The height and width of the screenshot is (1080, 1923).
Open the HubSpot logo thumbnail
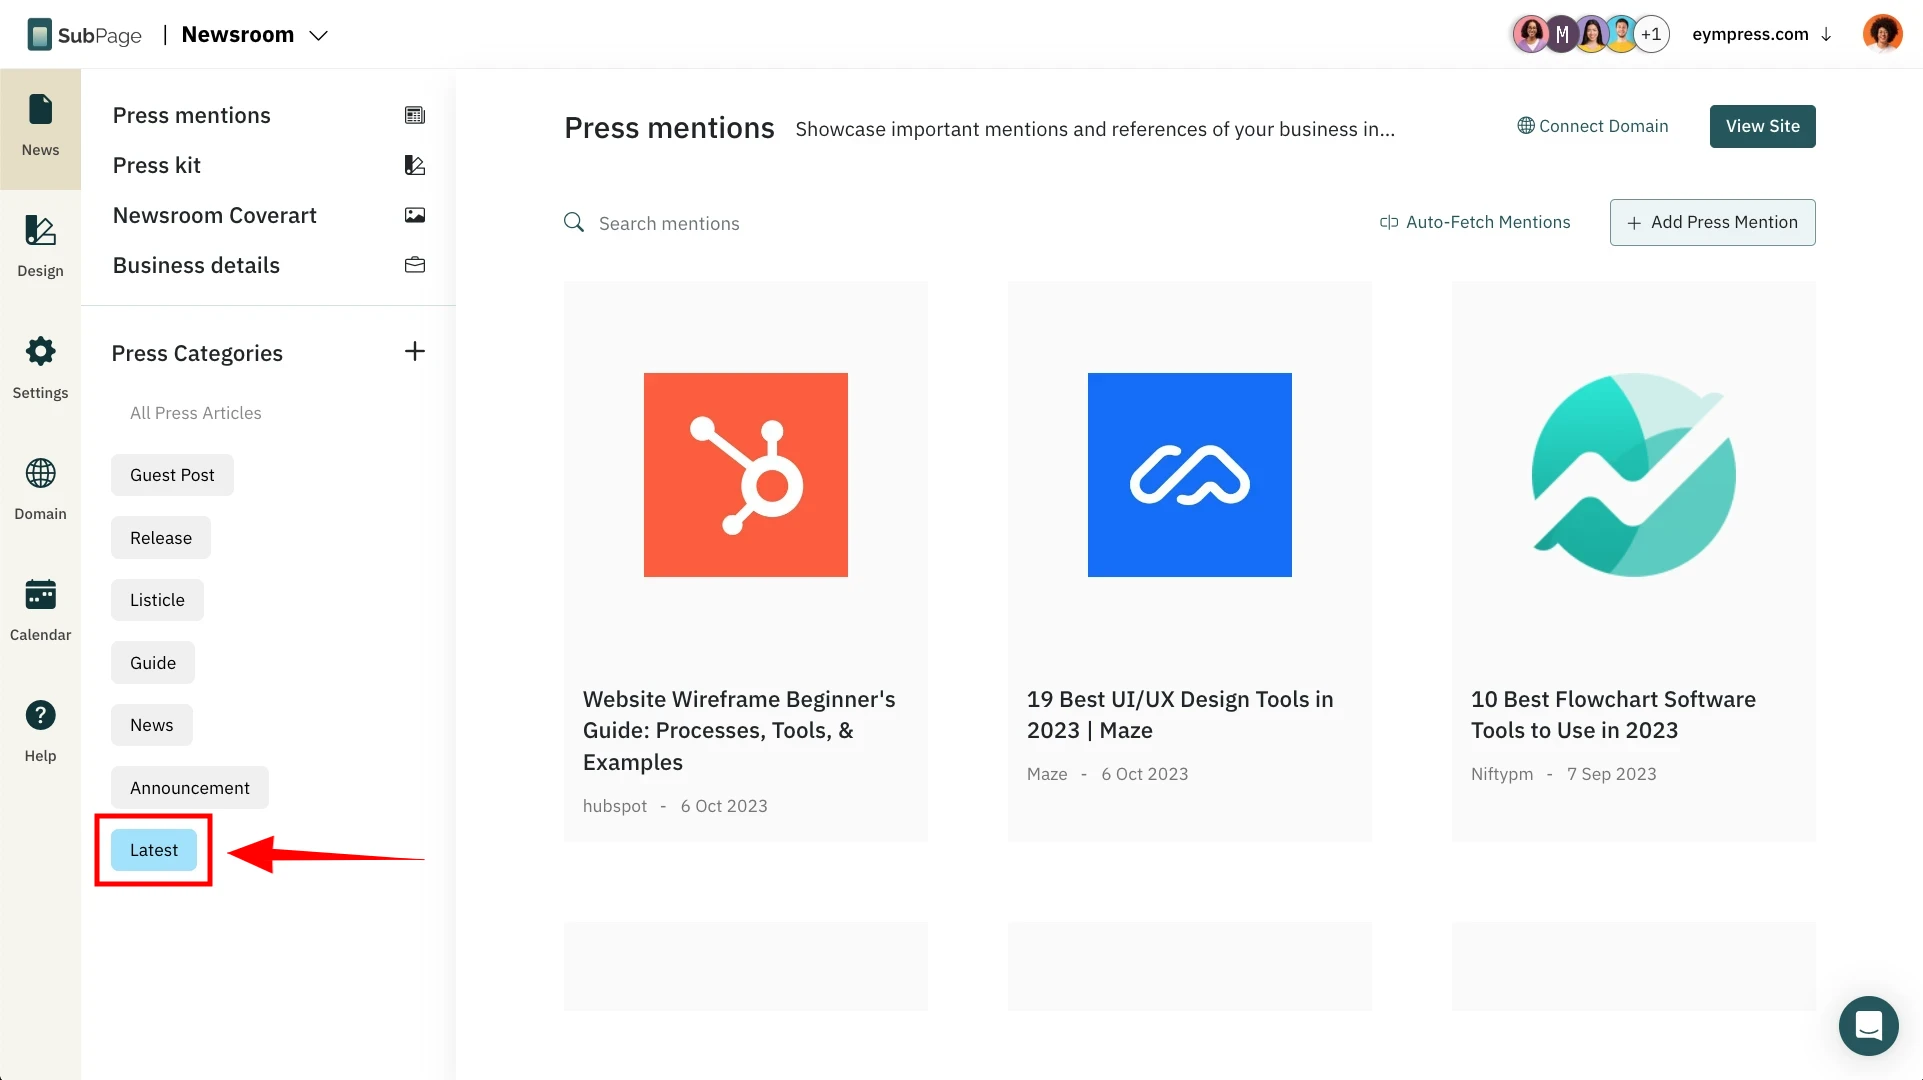(x=746, y=475)
